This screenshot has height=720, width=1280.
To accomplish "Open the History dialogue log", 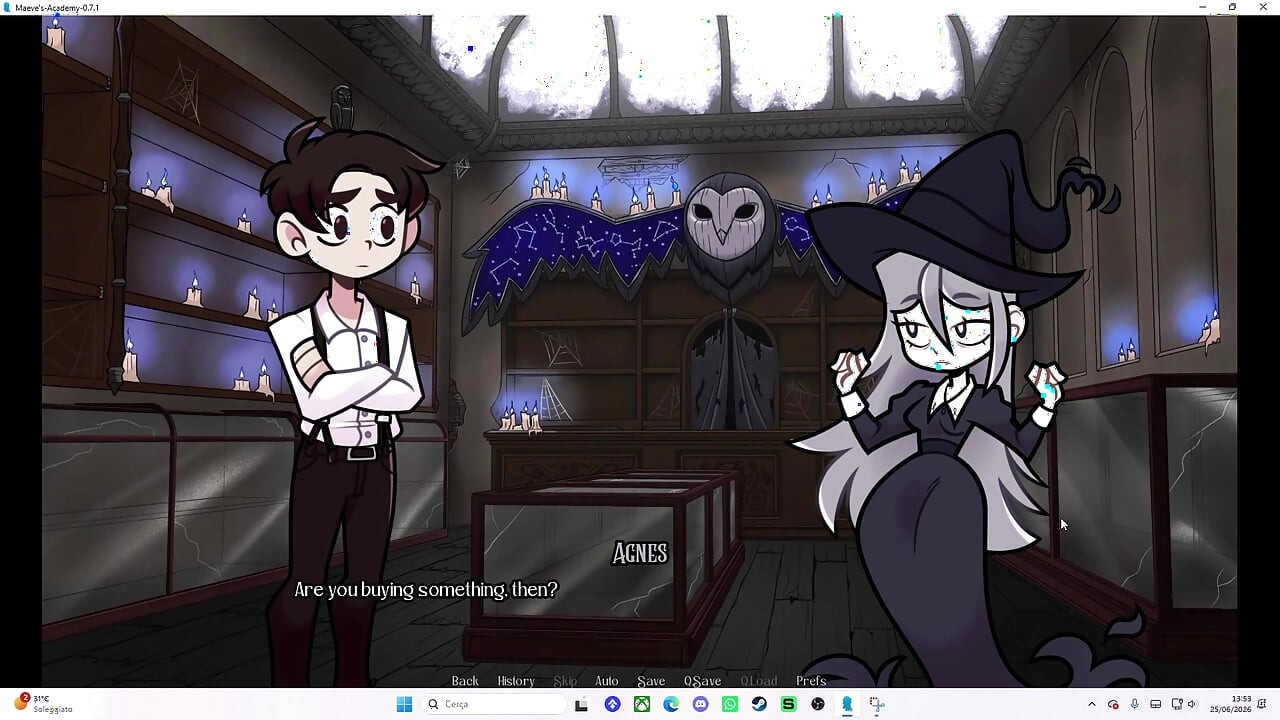I will (516, 681).
